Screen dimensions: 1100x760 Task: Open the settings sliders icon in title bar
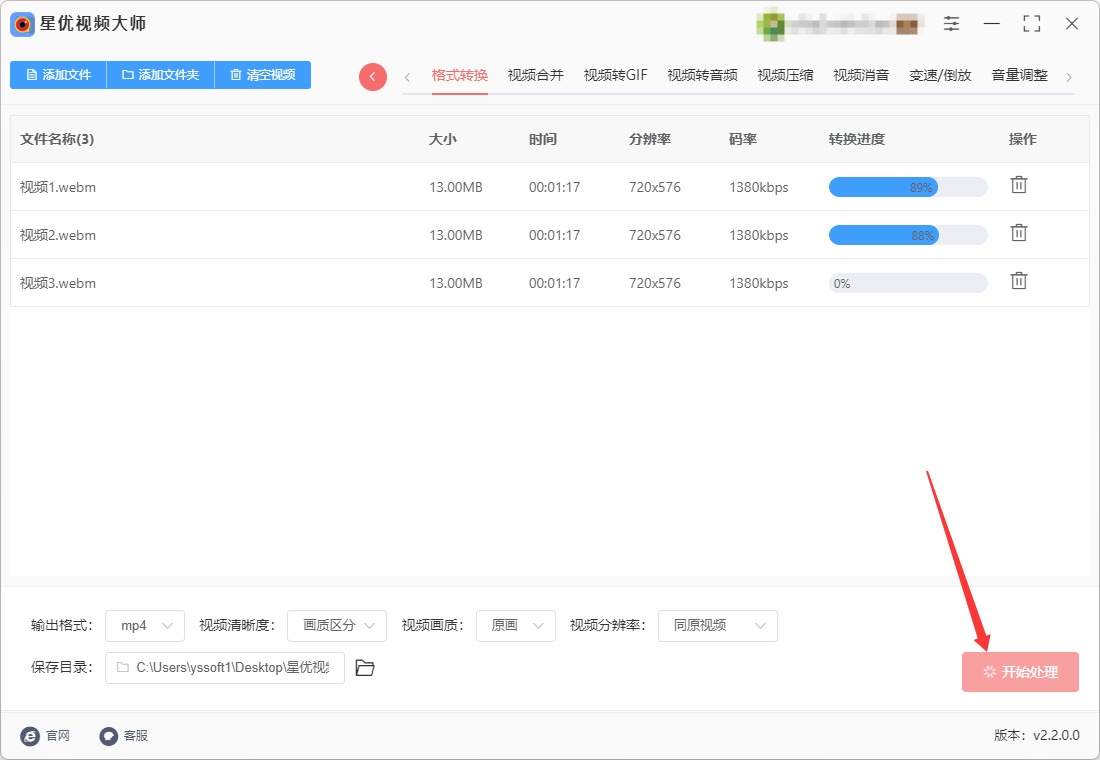click(951, 24)
